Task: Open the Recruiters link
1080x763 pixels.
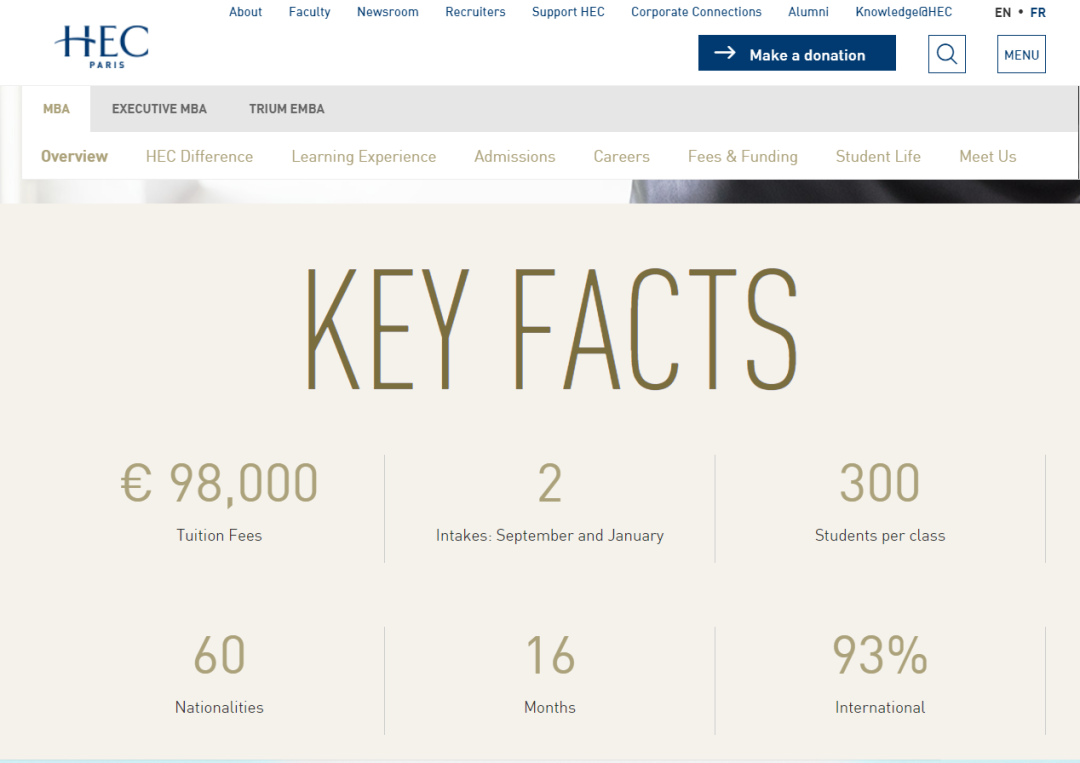Action: click(x=475, y=12)
